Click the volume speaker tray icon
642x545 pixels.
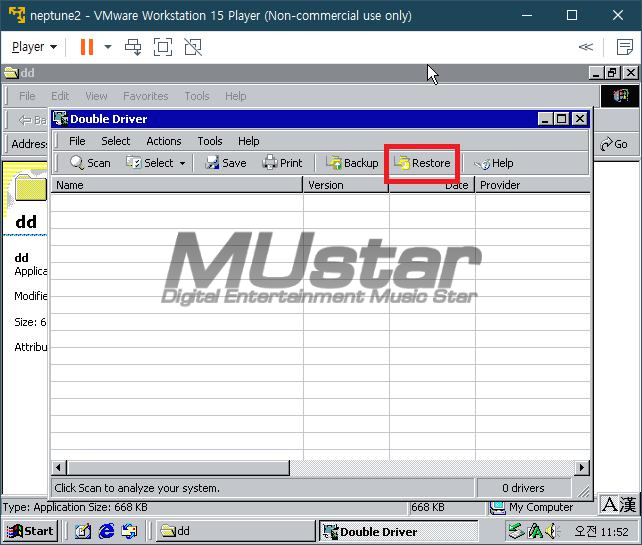click(553, 531)
